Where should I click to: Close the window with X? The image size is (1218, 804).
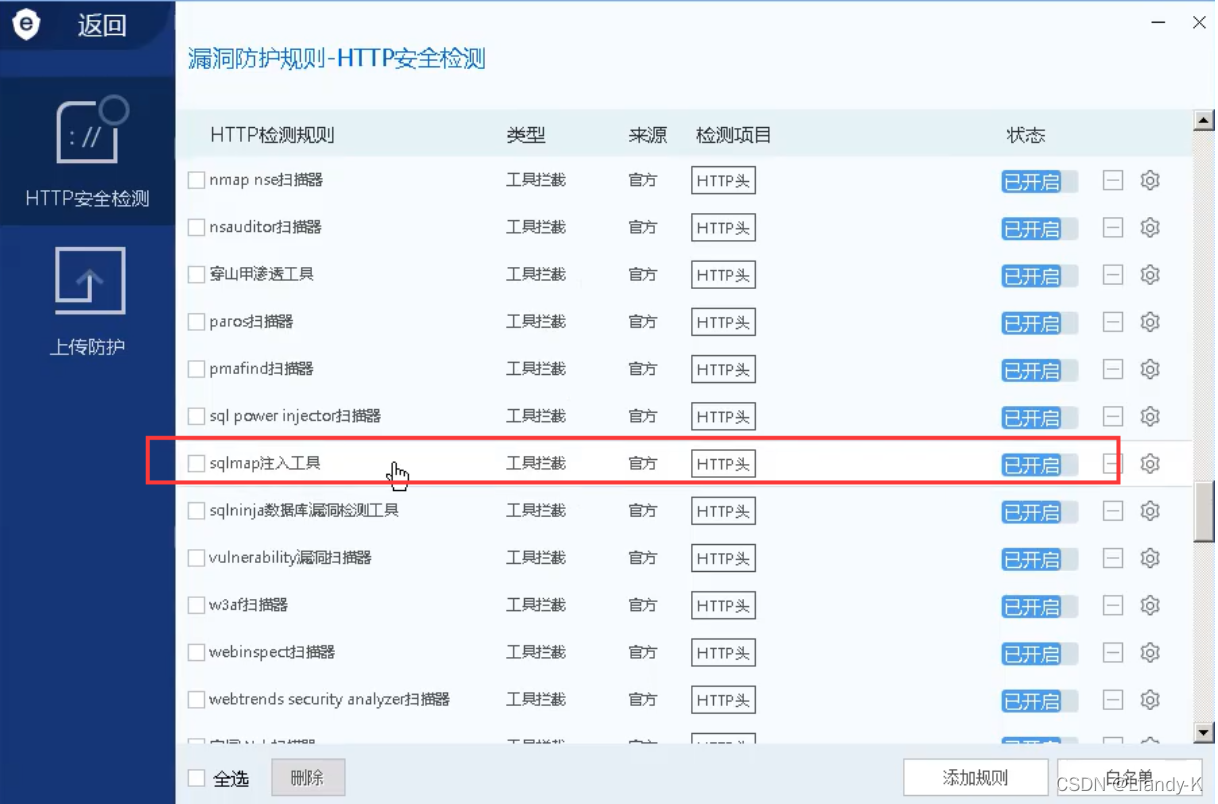coord(1199,23)
